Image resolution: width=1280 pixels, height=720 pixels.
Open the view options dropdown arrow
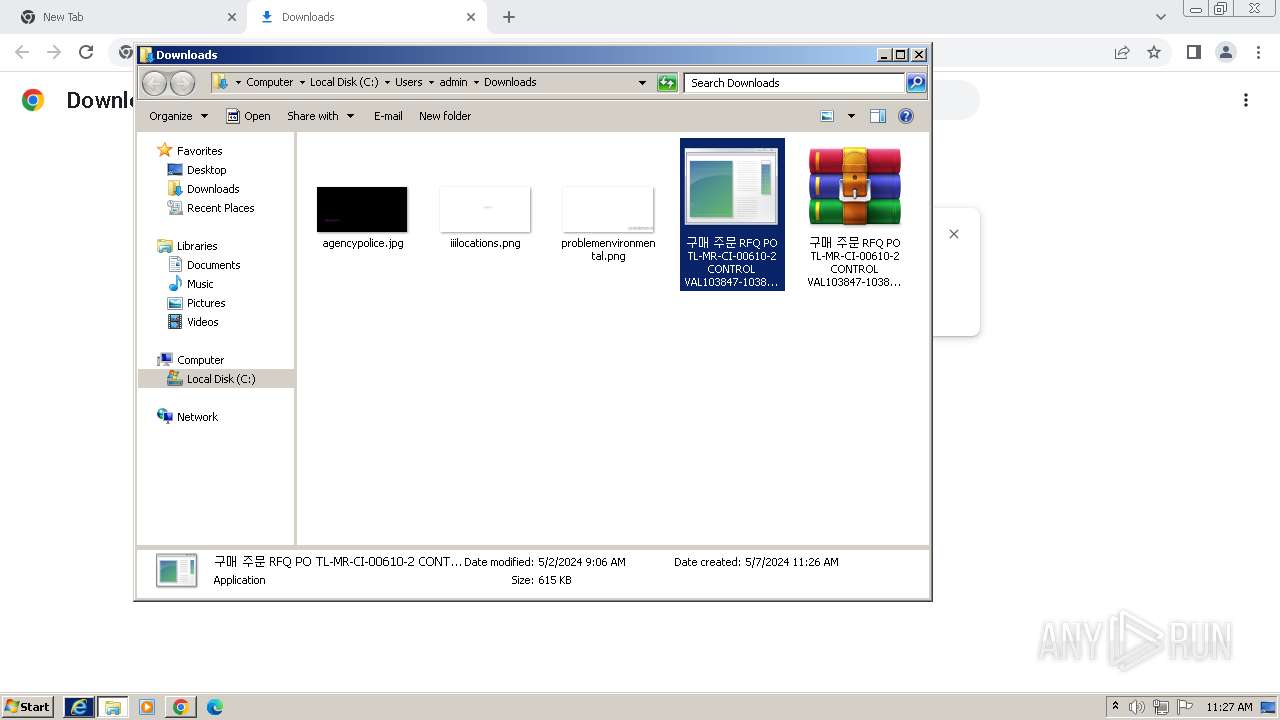click(x=851, y=116)
